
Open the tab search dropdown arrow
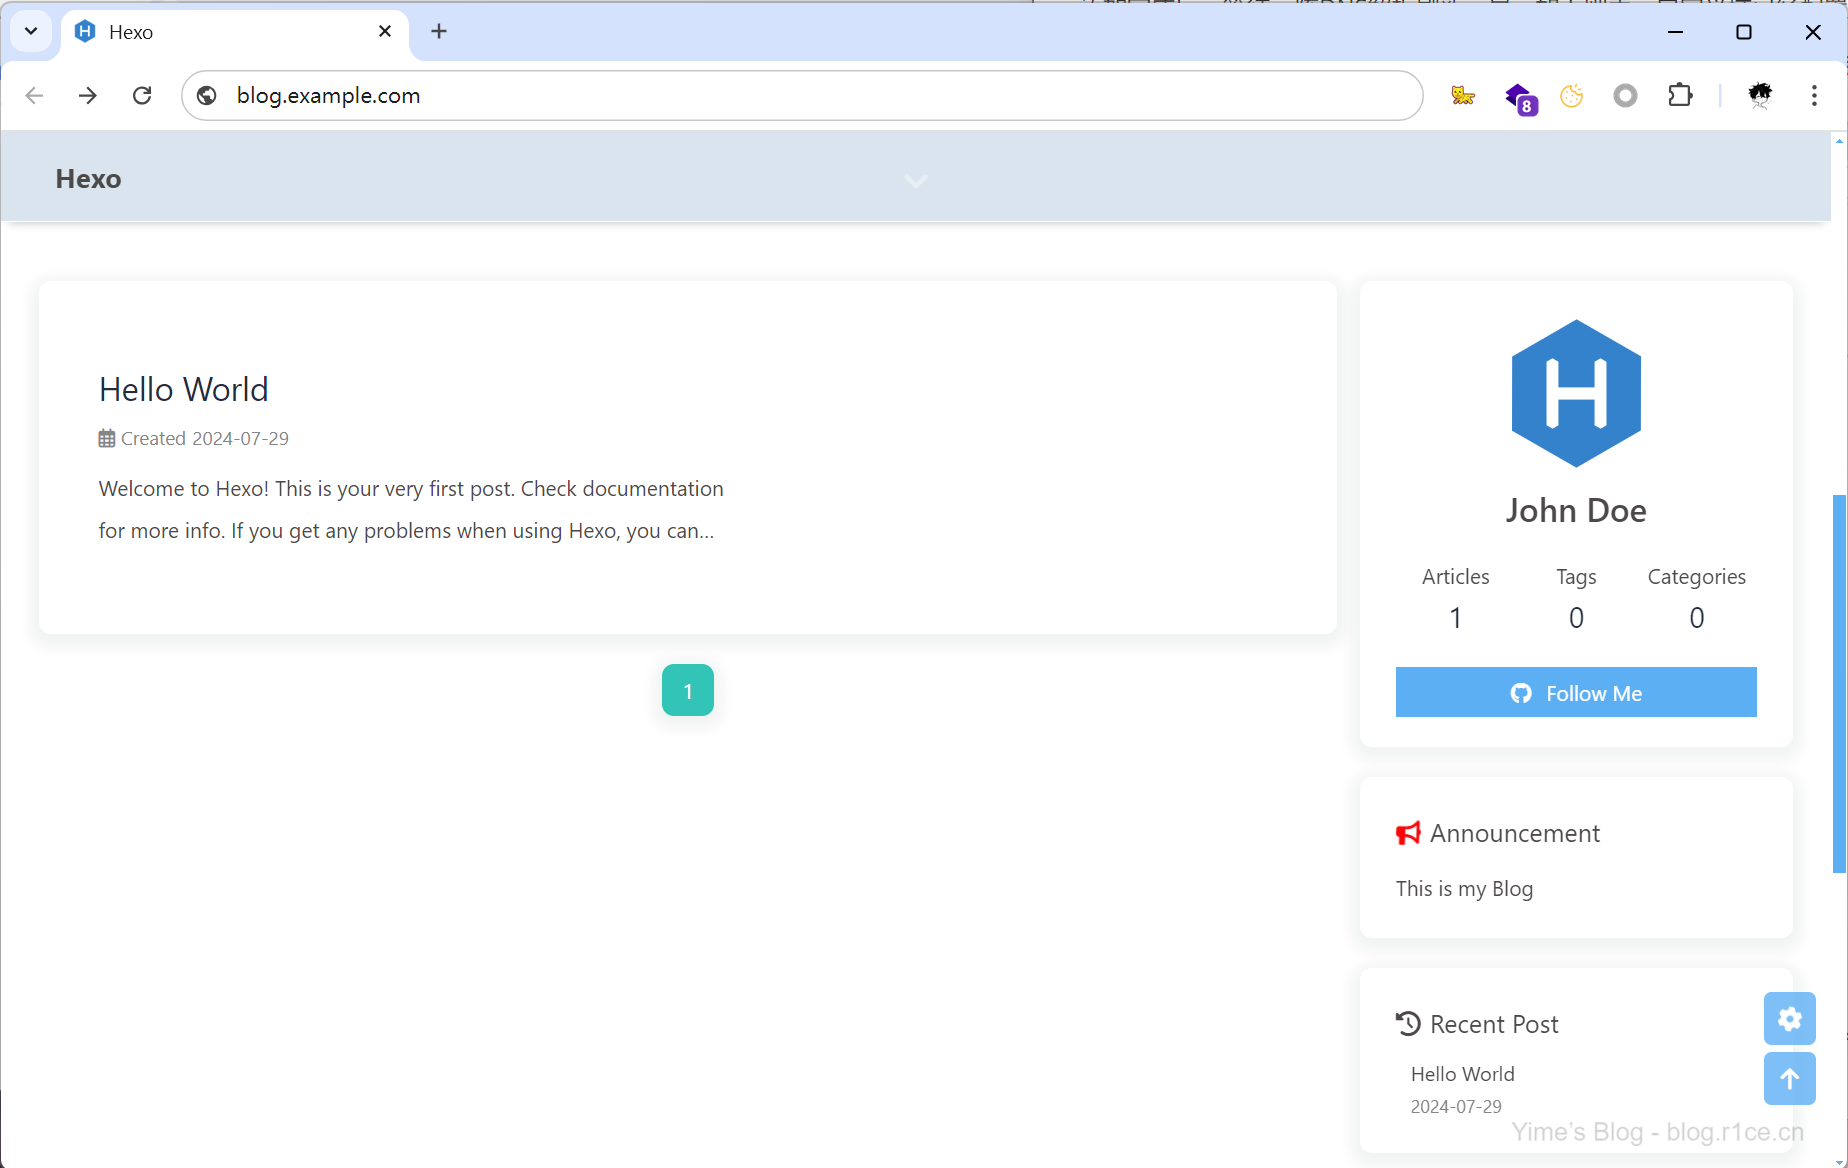(x=31, y=31)
